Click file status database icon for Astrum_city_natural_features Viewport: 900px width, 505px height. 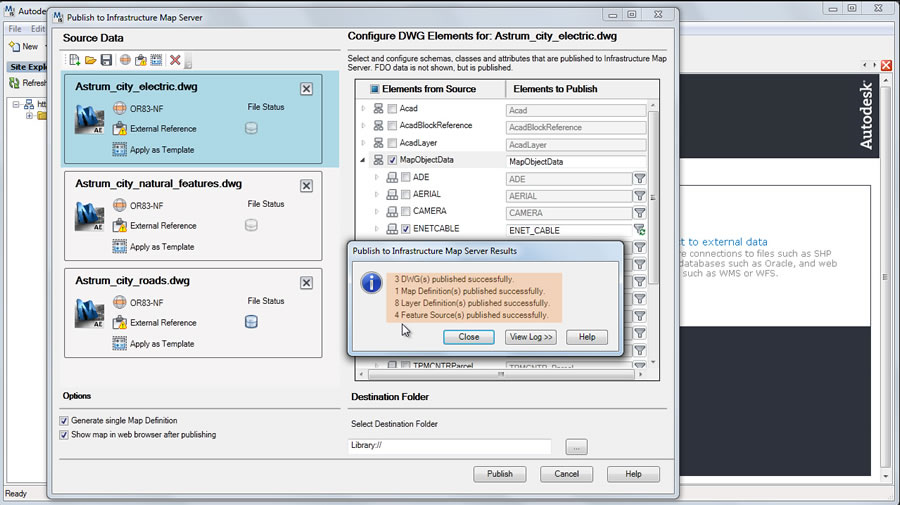(251, 225)
